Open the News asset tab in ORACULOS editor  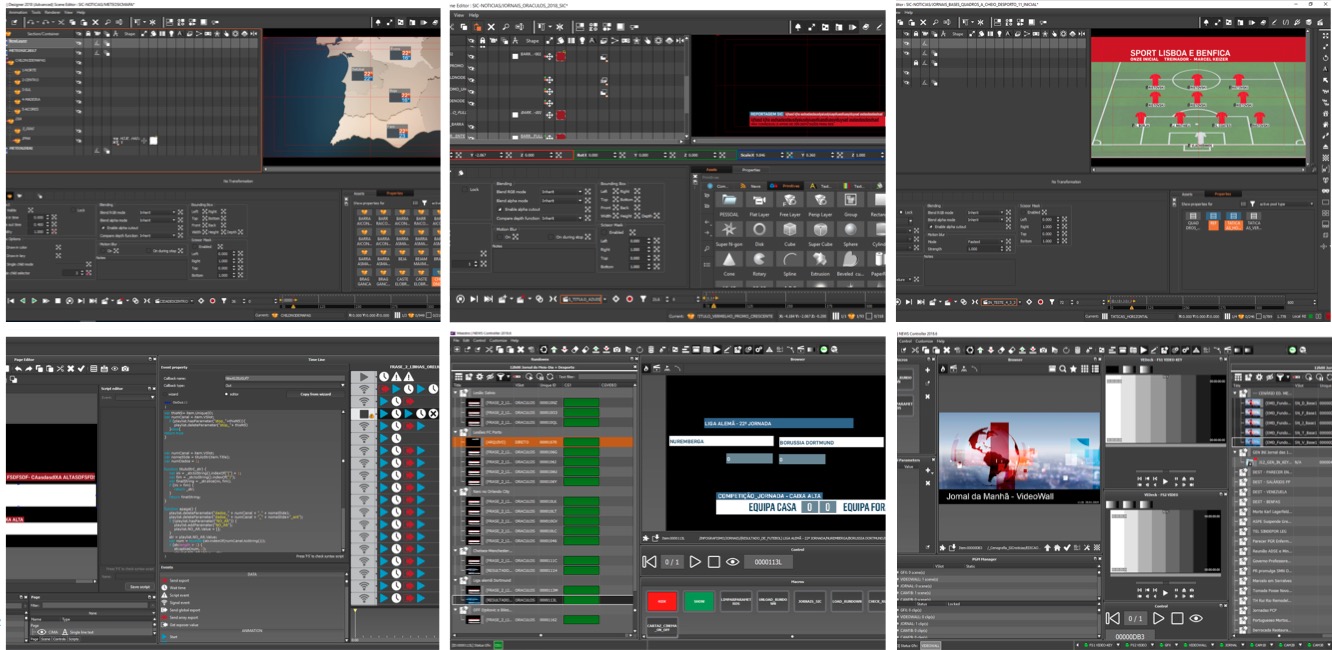(752, 186)
